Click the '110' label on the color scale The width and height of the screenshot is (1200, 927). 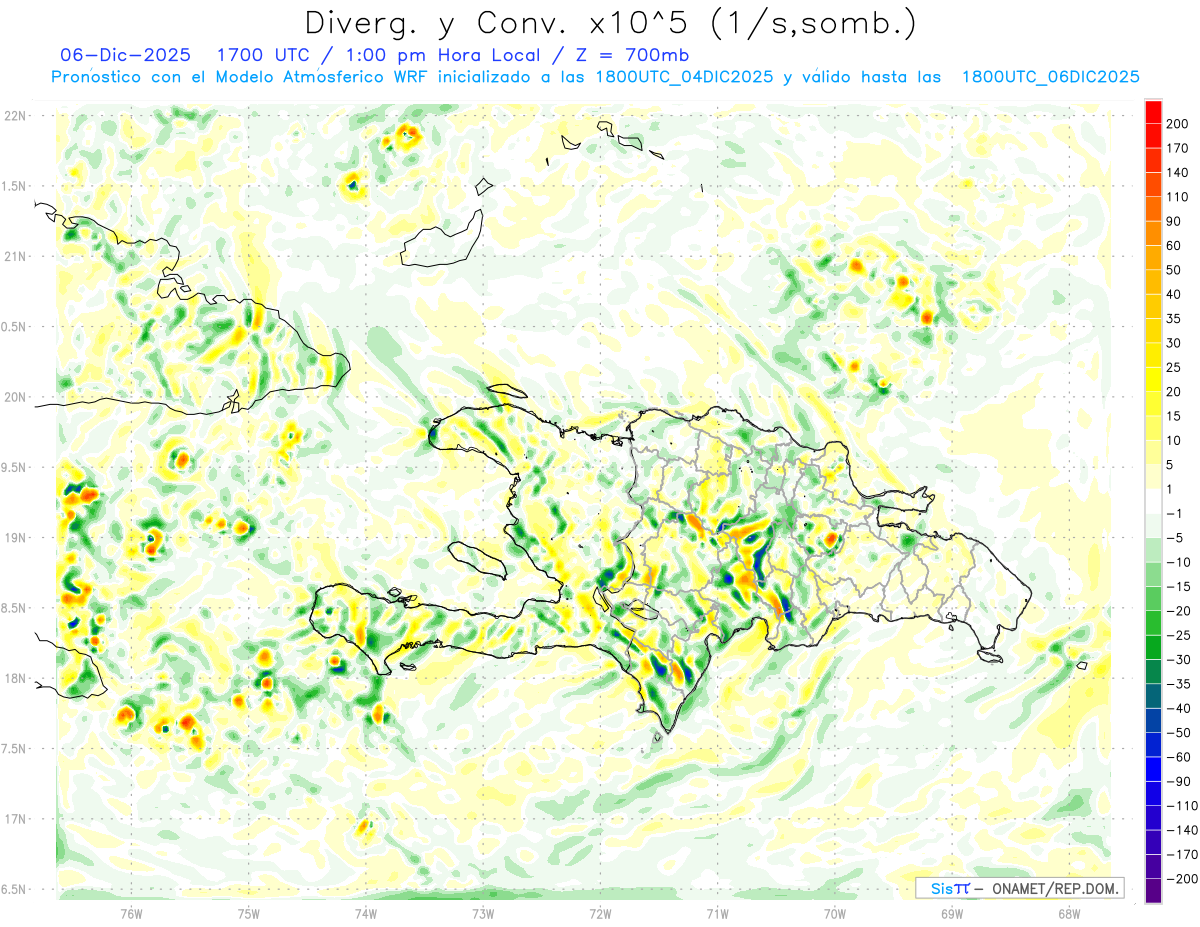[x=1178, y=197]
